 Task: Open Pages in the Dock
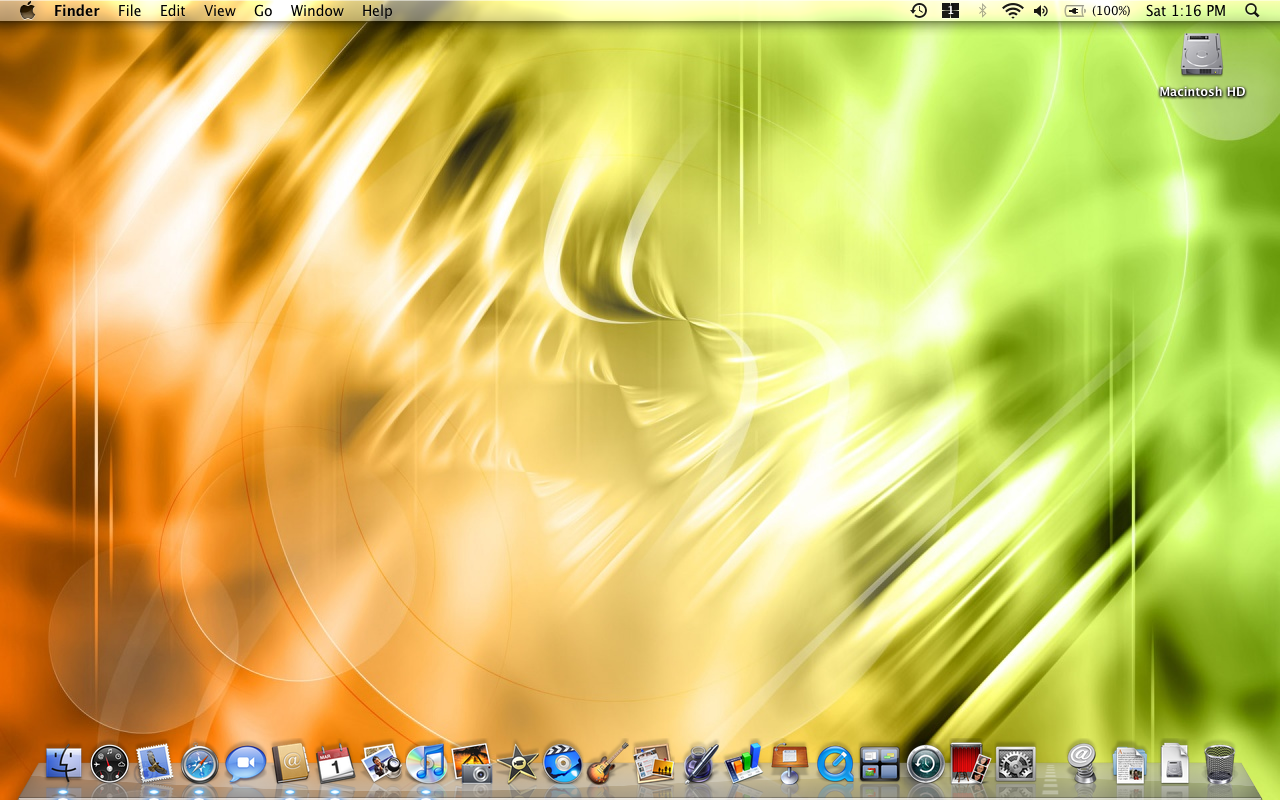point(653,764)
